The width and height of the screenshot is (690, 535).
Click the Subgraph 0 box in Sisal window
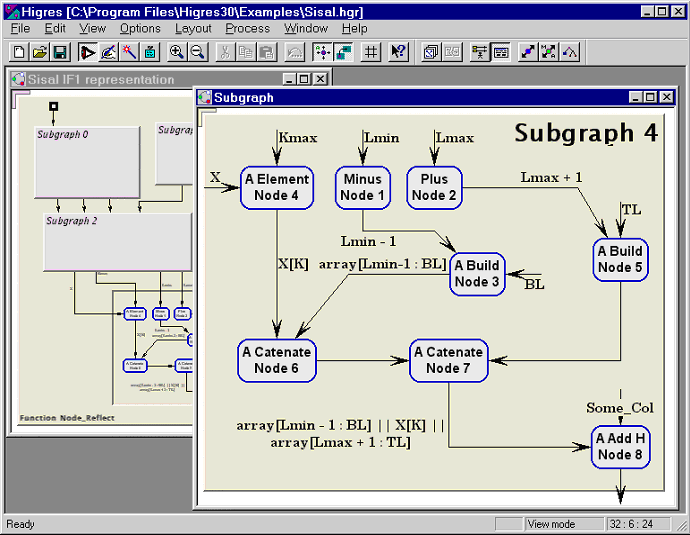(x=88, y=162)
